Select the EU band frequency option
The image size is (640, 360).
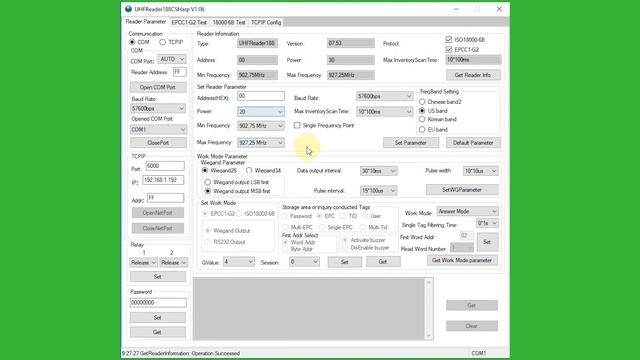click(422, 129)
